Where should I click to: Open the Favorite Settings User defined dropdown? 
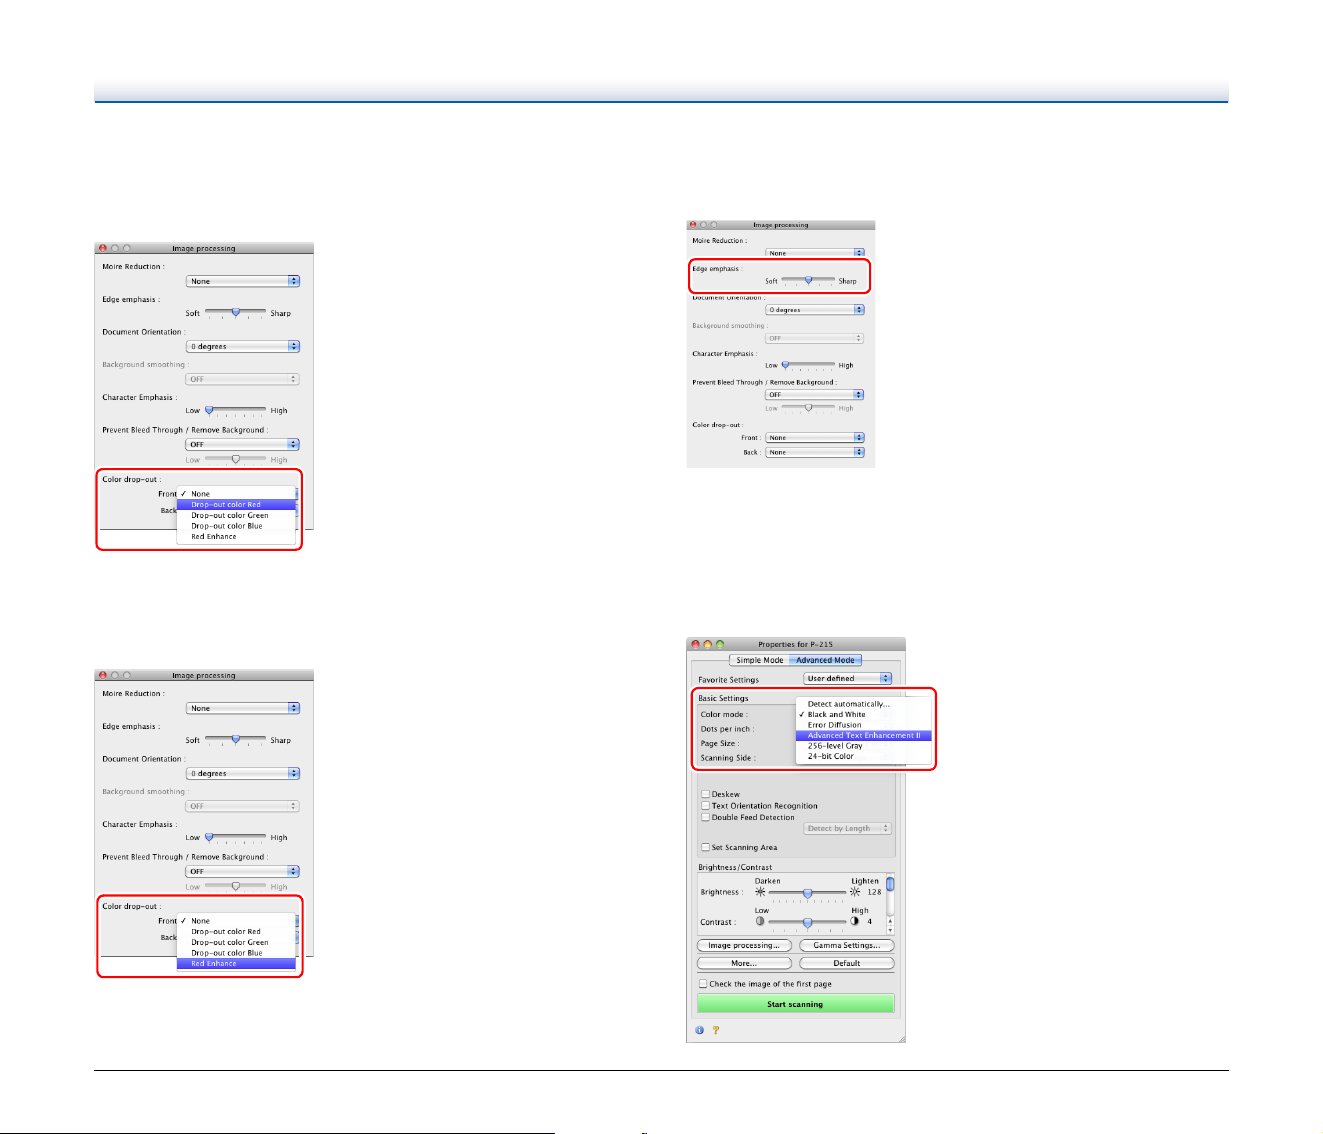click(847, 679)
